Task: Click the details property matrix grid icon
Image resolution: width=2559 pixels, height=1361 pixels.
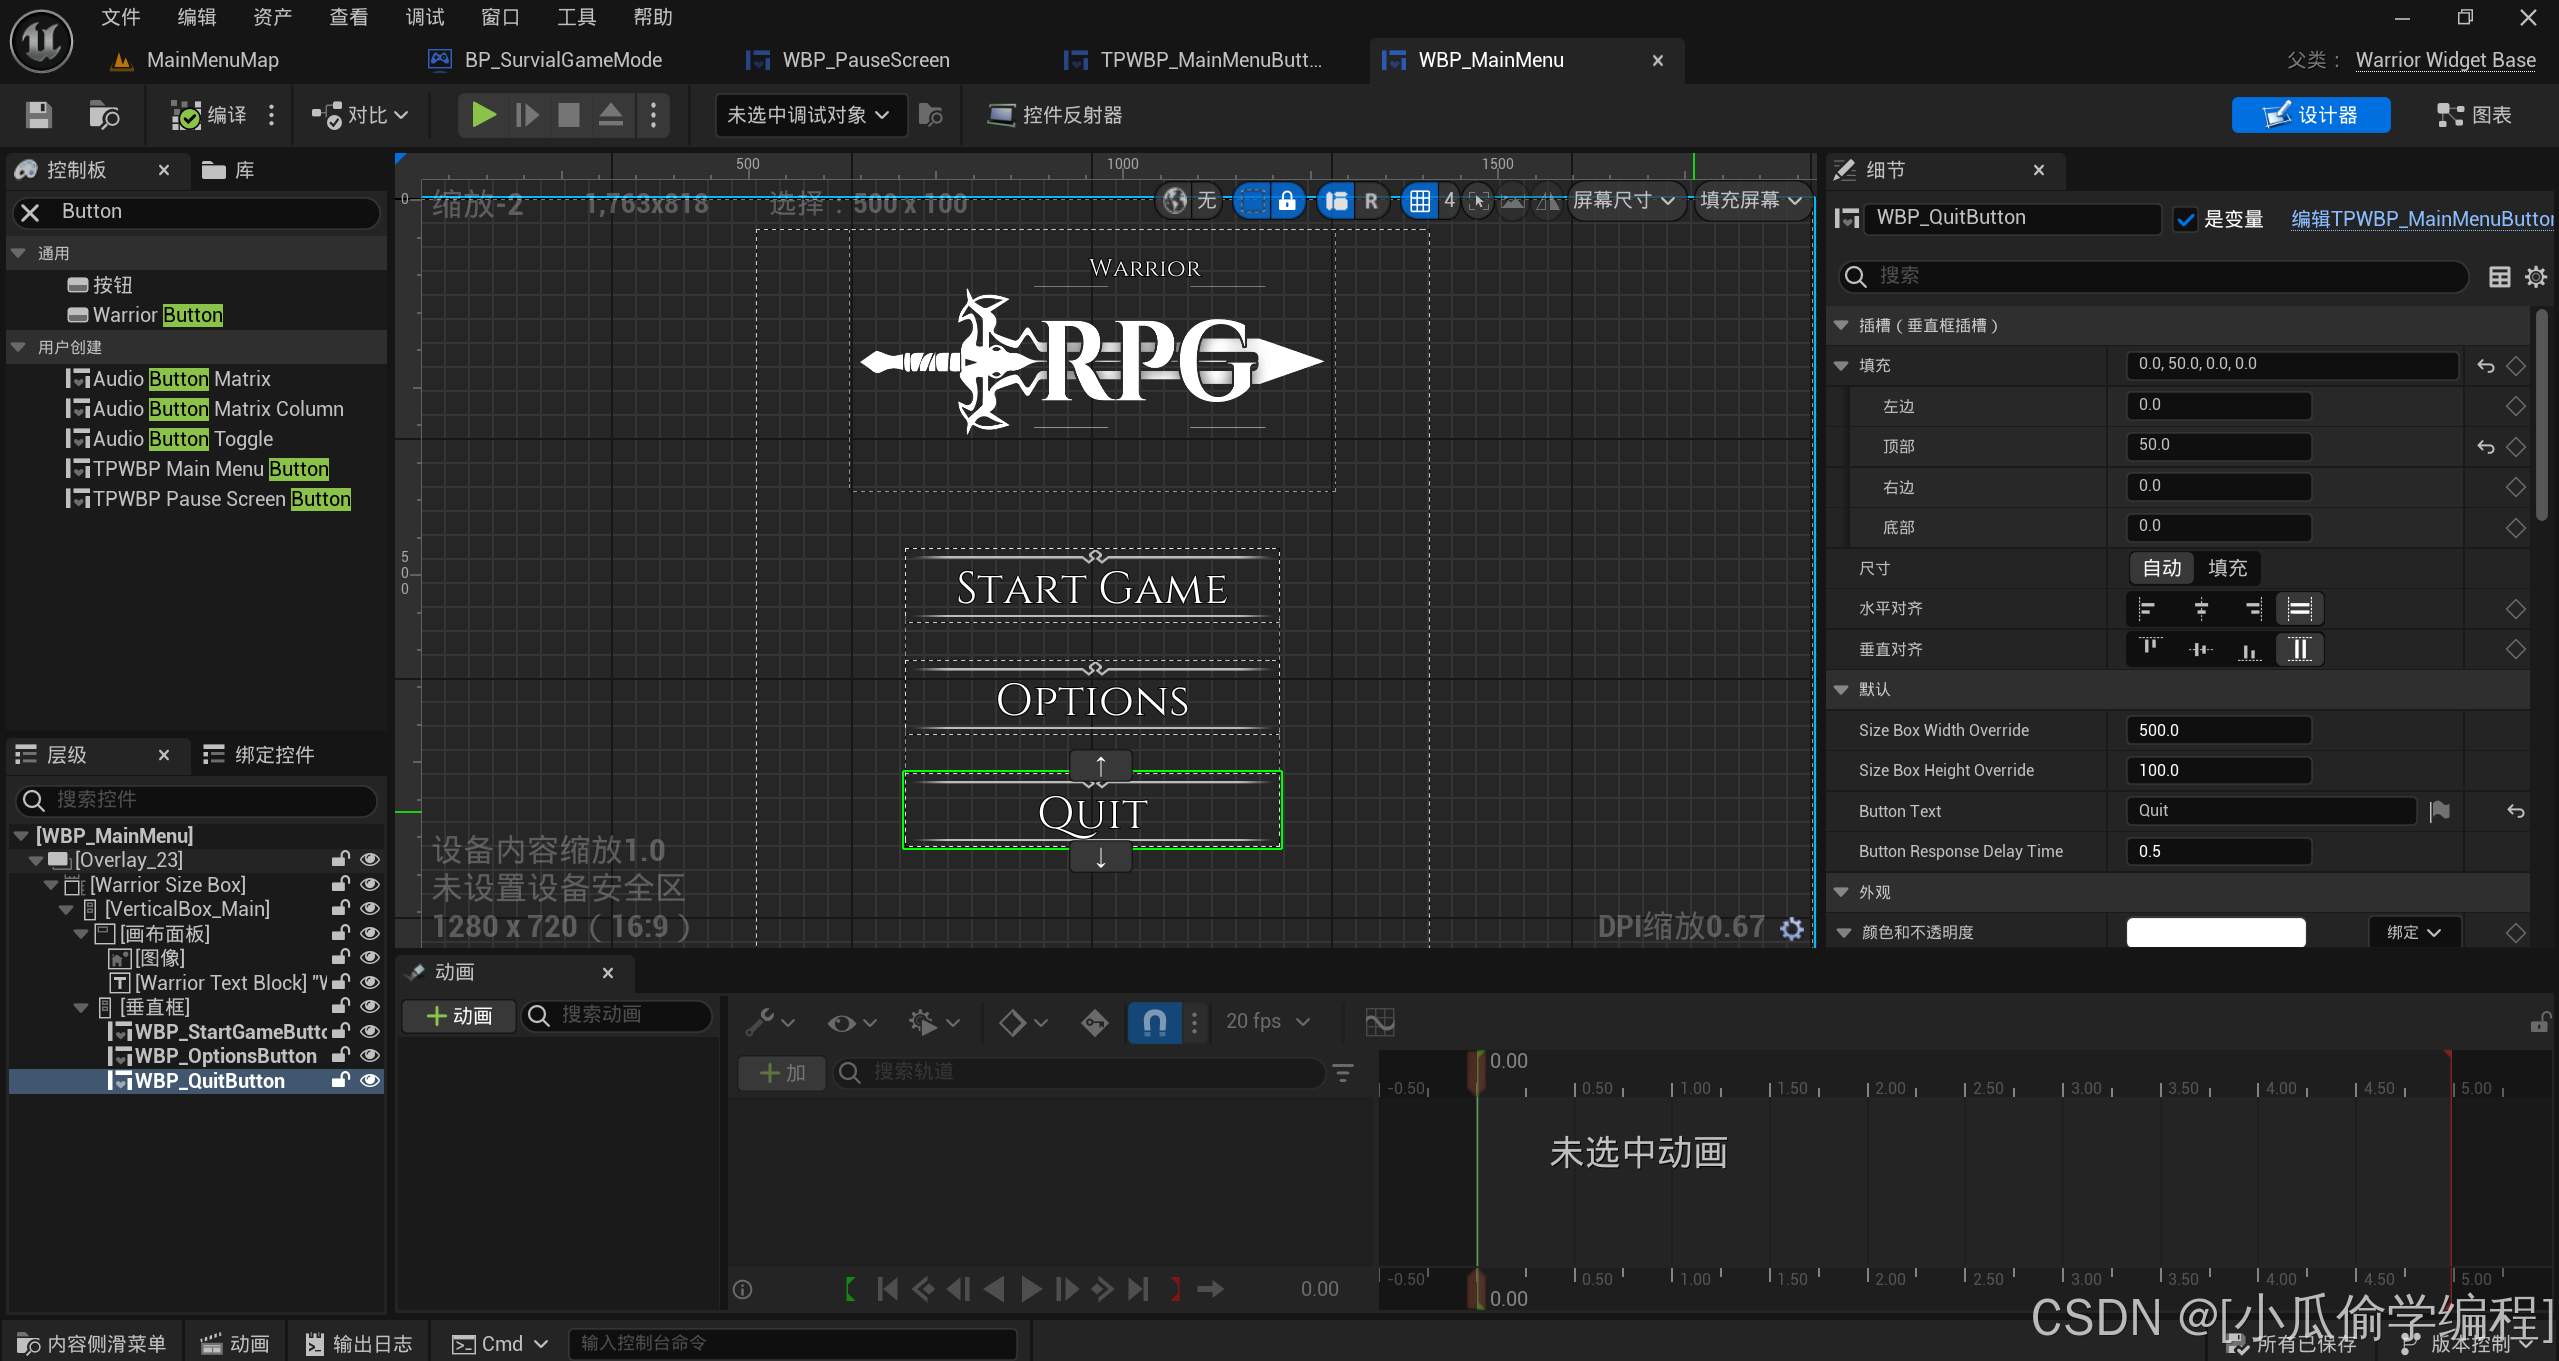Action: [x=2499, y=277]
